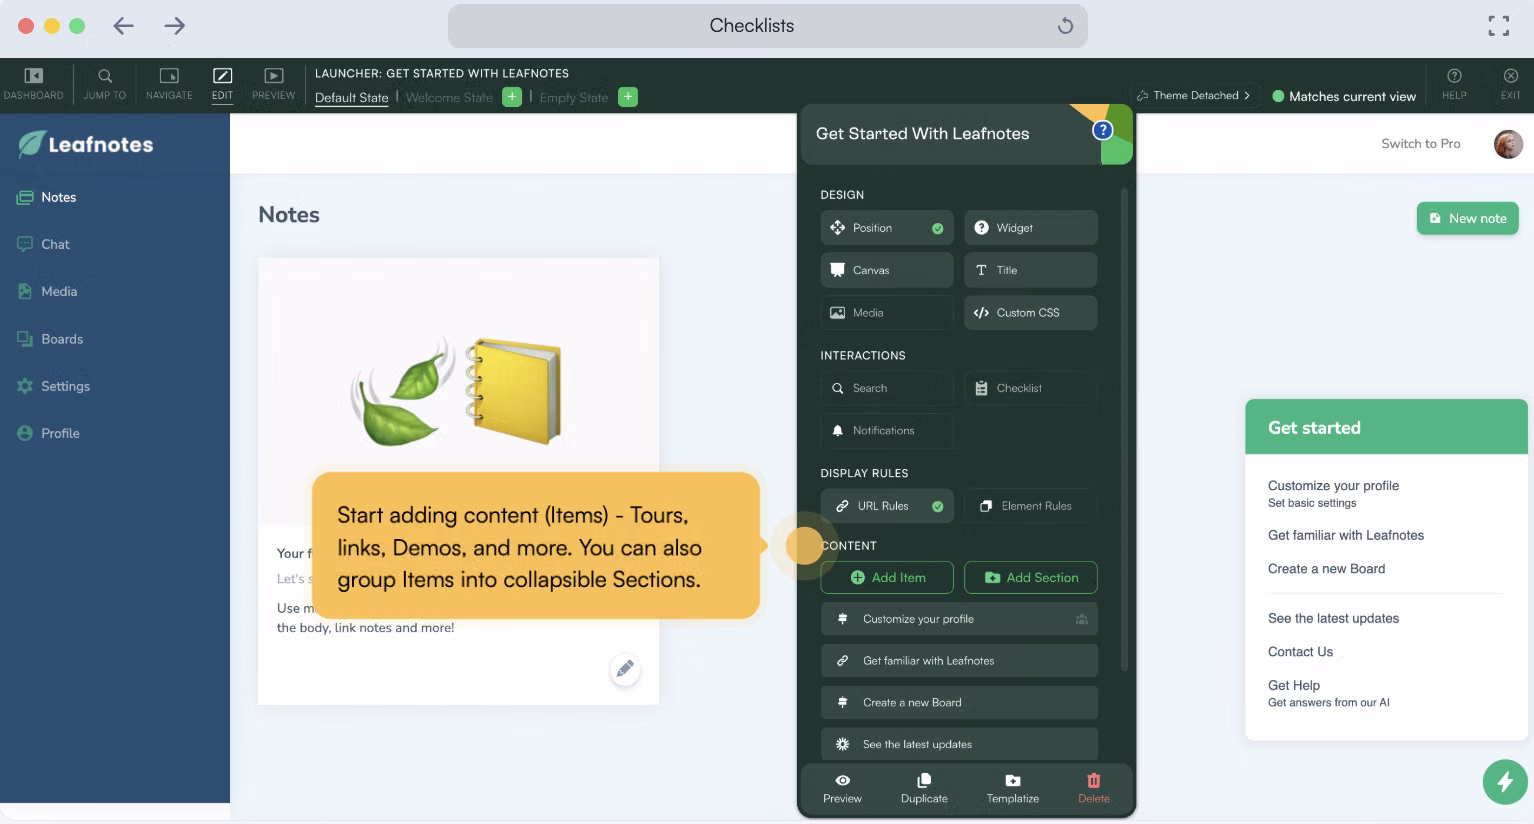
Task: Add a state after Welcome State
Action: click(512, 97)
